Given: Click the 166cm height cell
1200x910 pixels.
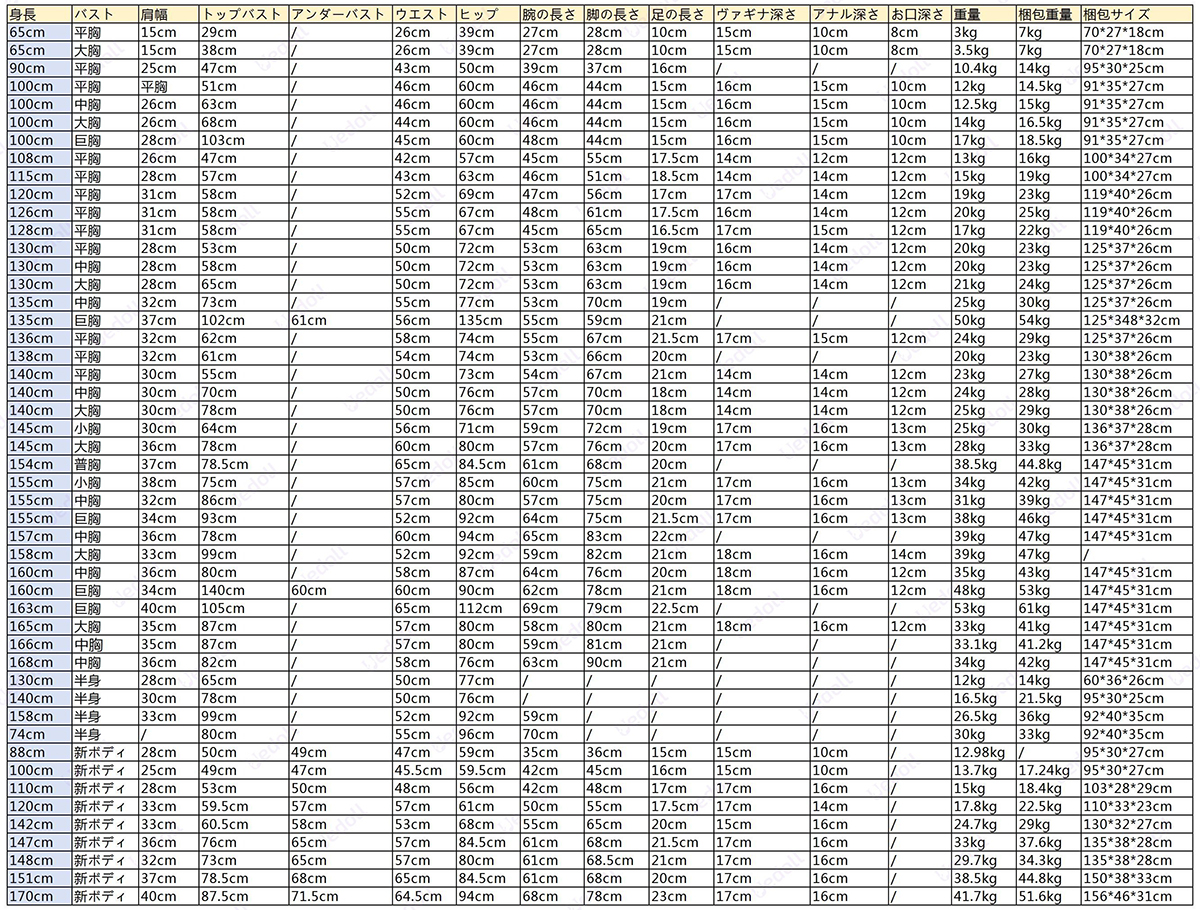Looking at the screenshot, I should pos(39,644).
